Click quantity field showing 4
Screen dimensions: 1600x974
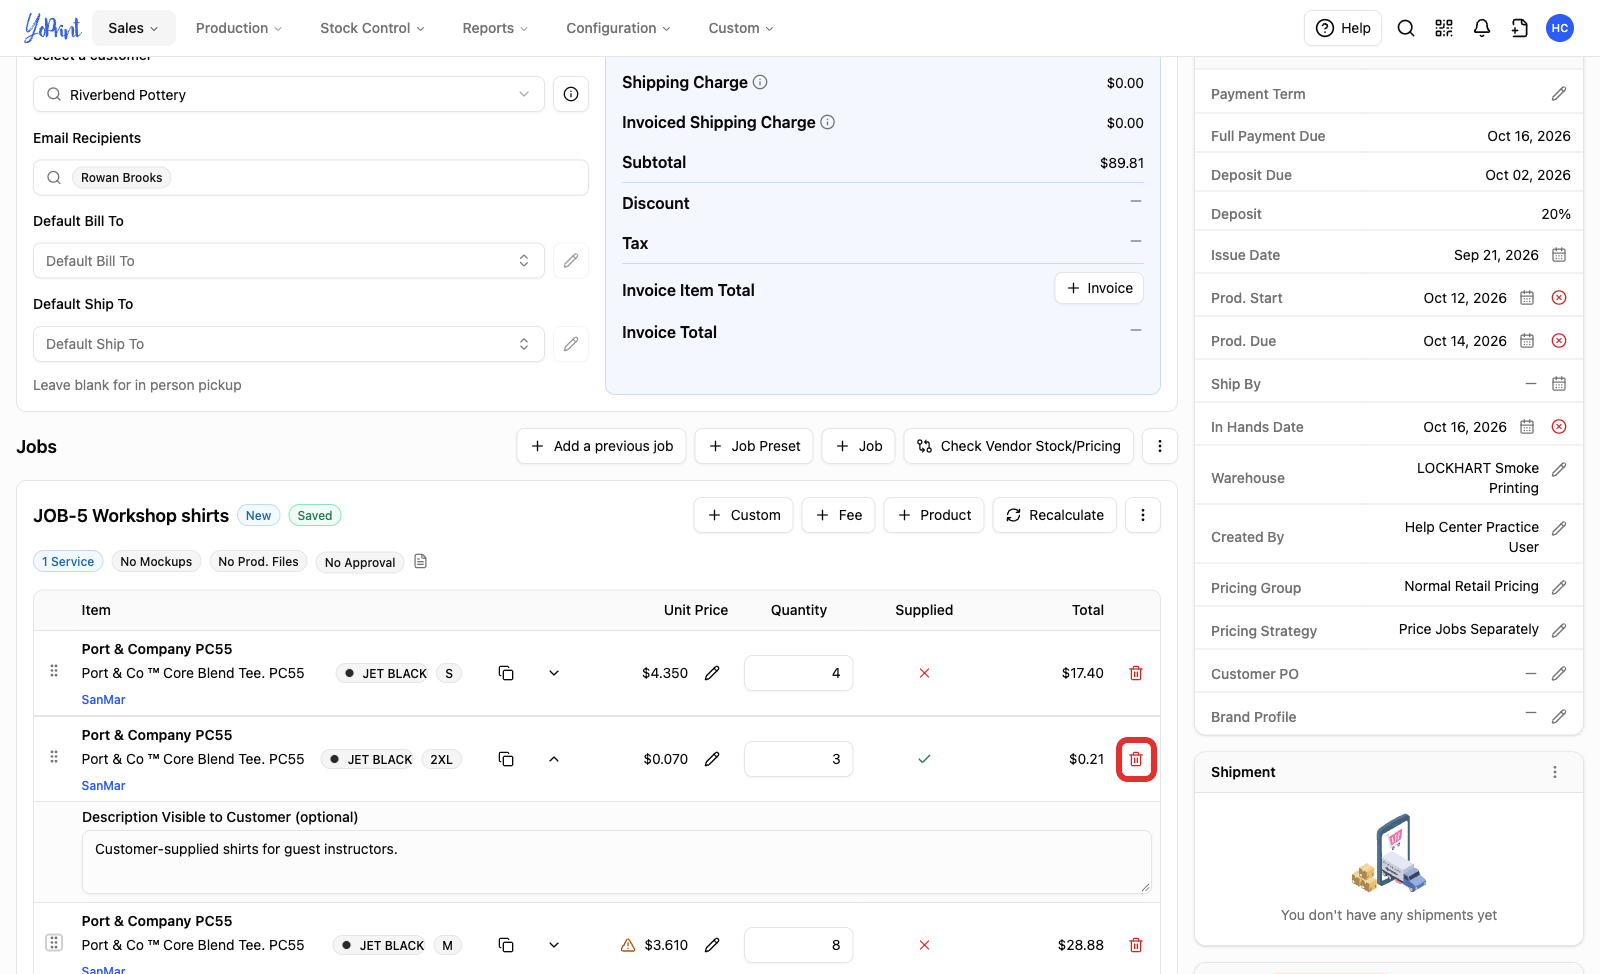pyautogui.click(x=798, y=673)
